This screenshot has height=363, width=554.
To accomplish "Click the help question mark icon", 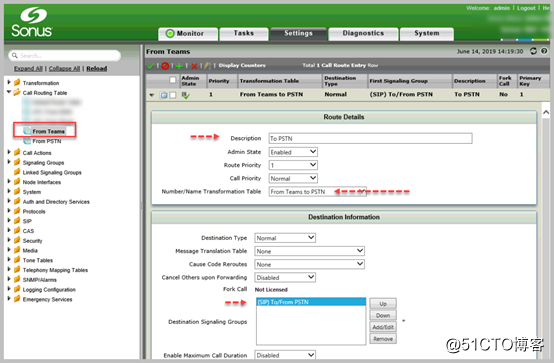I will pyautogui.click(x=544, y=51).
